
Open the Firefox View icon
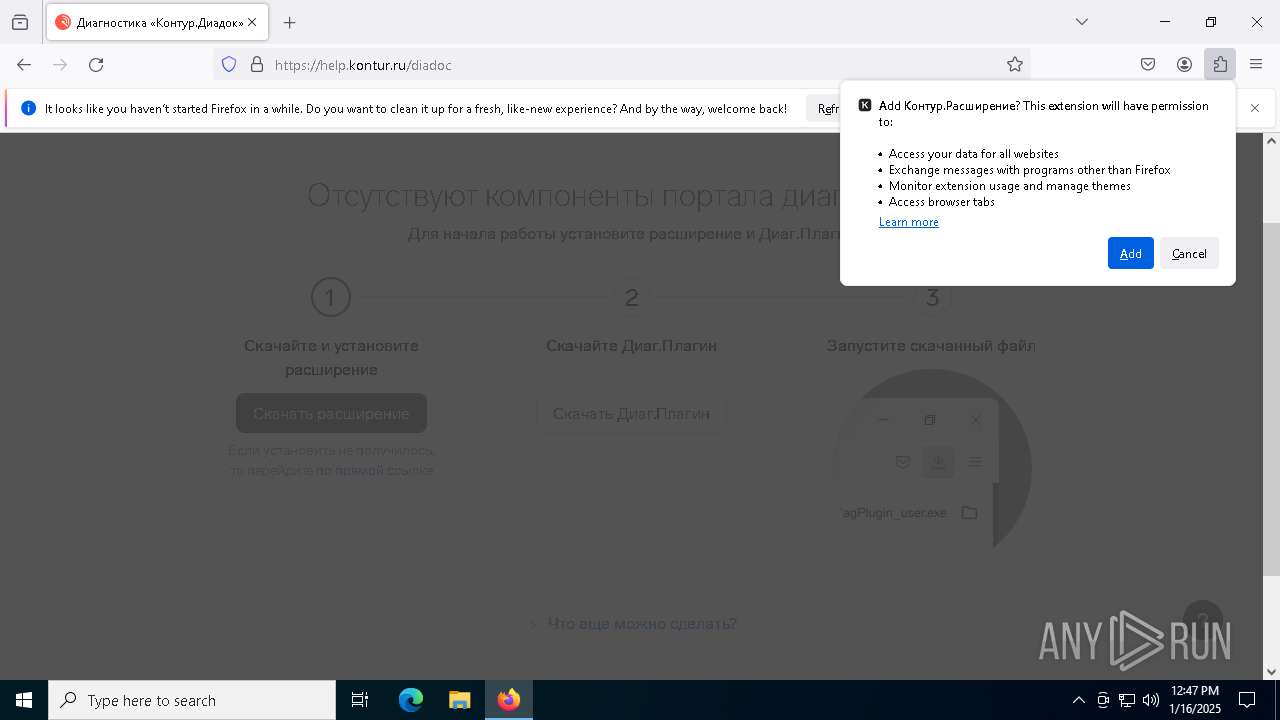coord(20,22)
